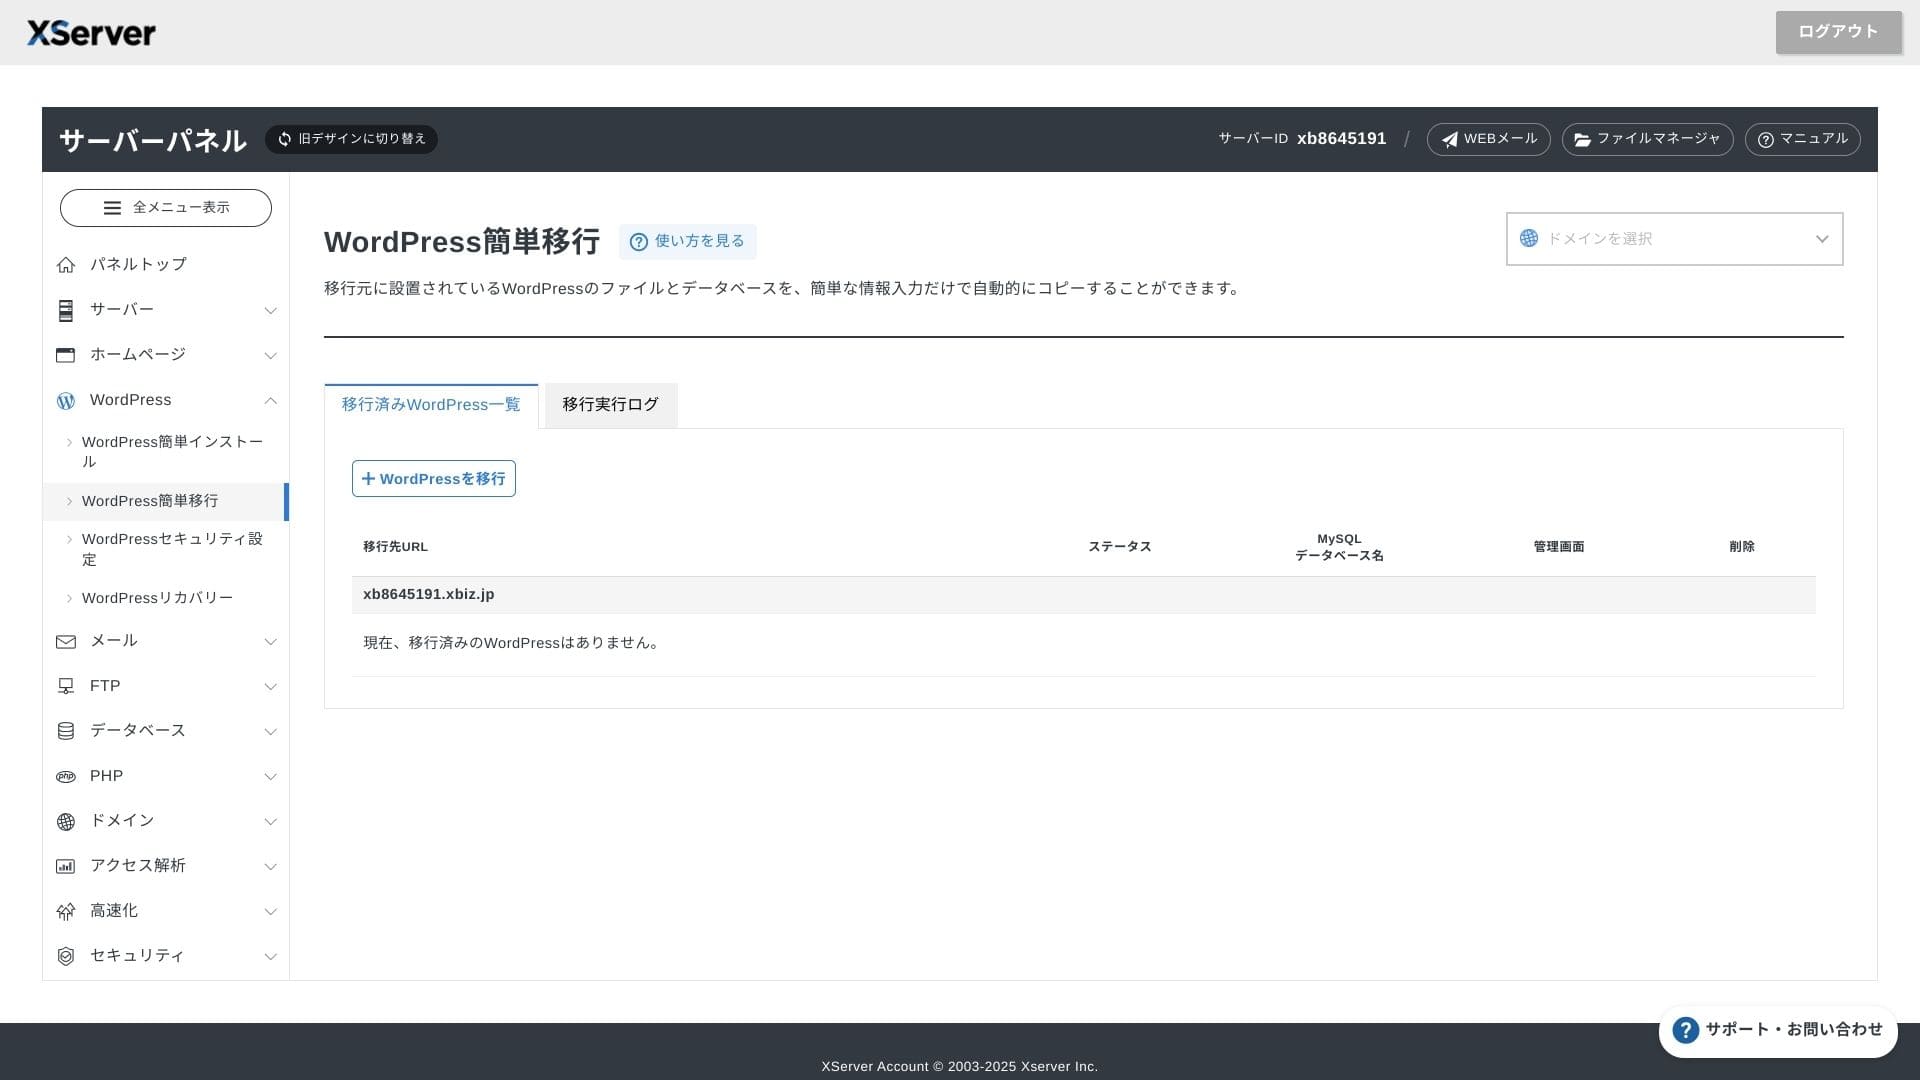Click the refresh icon in 旧デザインに切り替え
Image resolution: width=1920 pixels, height=1080 pixels.
(x=285, y=139)
